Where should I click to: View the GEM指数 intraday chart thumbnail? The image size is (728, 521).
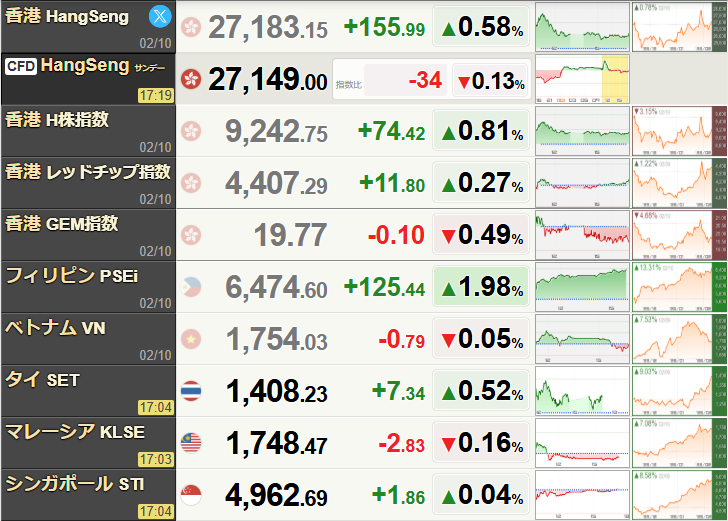pyautogui.click(x=582, y=235)
